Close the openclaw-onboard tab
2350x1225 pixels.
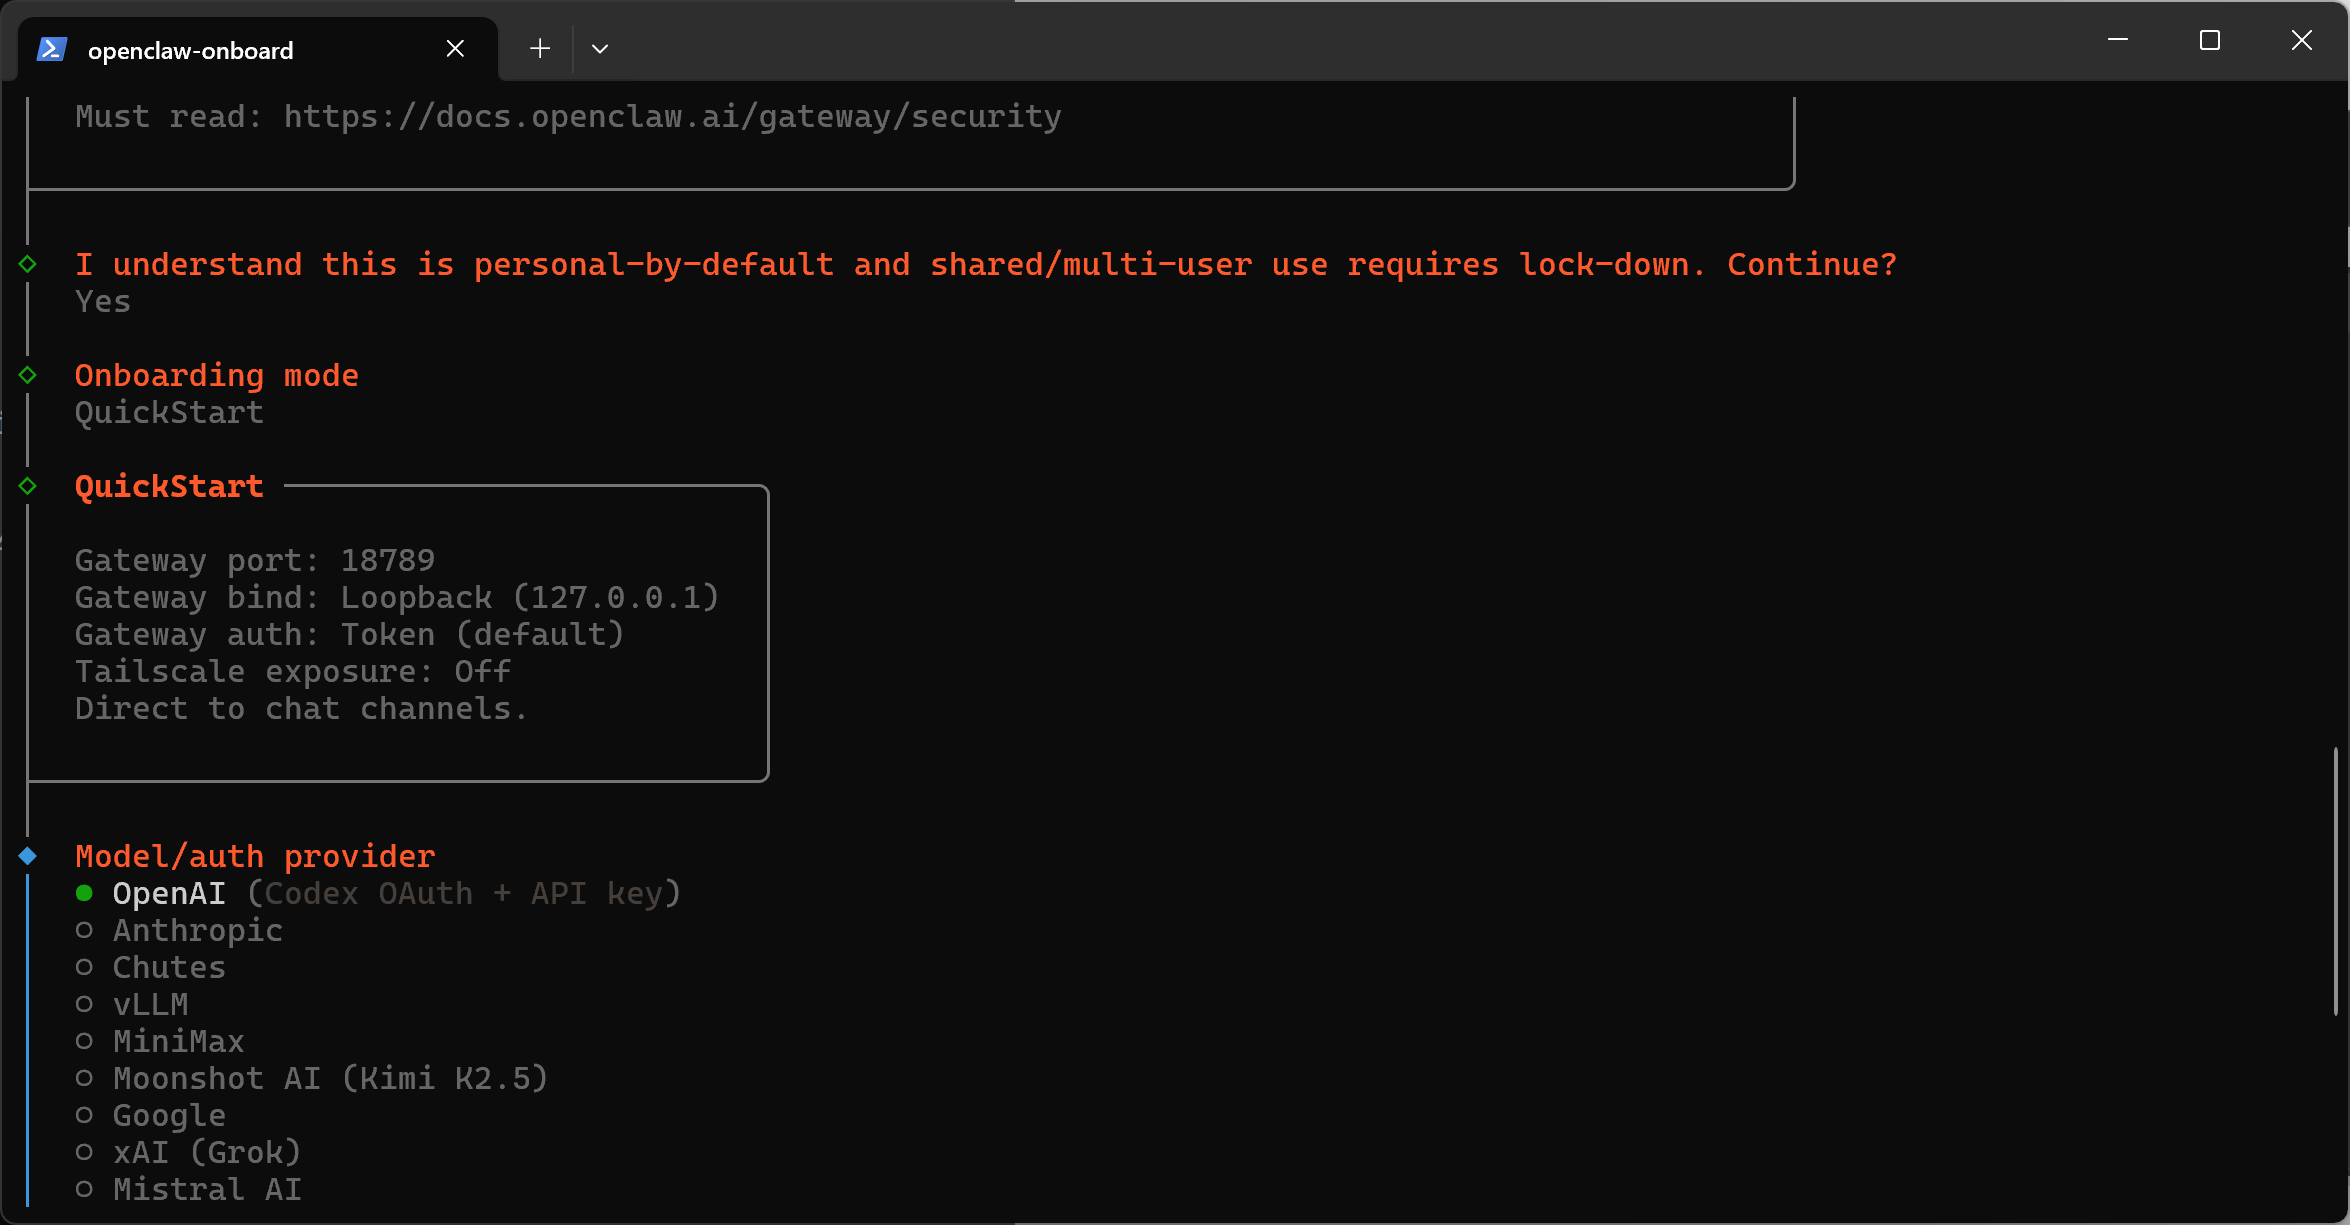click(x=455, y=48)
